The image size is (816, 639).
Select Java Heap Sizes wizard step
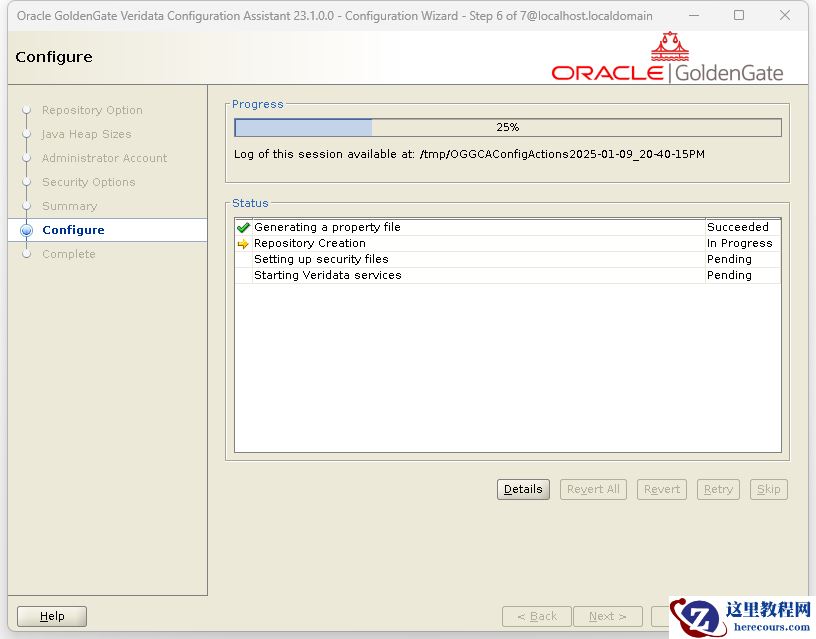click(x=86, y=134)
